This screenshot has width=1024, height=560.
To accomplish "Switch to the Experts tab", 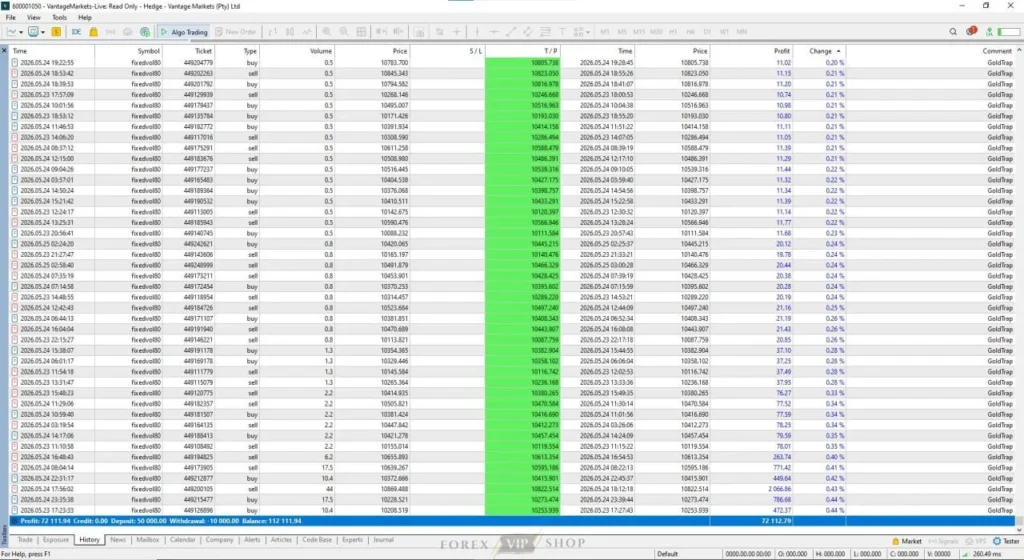I will [352, 540].
